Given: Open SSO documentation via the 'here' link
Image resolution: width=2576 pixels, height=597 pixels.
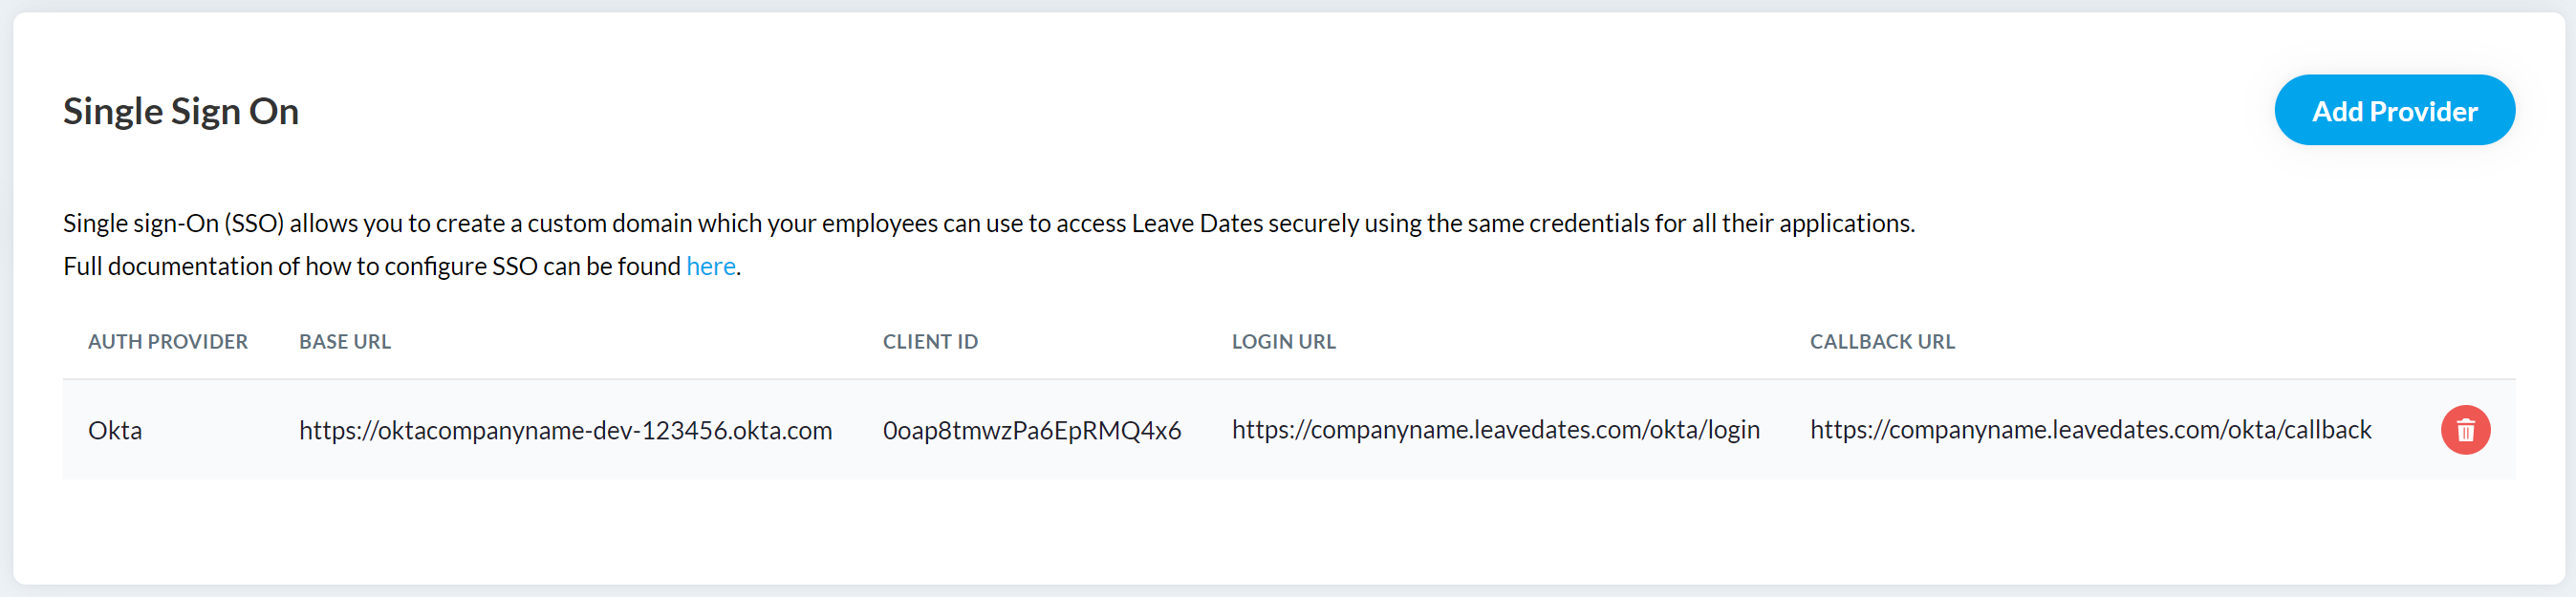Looking at the screenshot, I should [711, 266].
